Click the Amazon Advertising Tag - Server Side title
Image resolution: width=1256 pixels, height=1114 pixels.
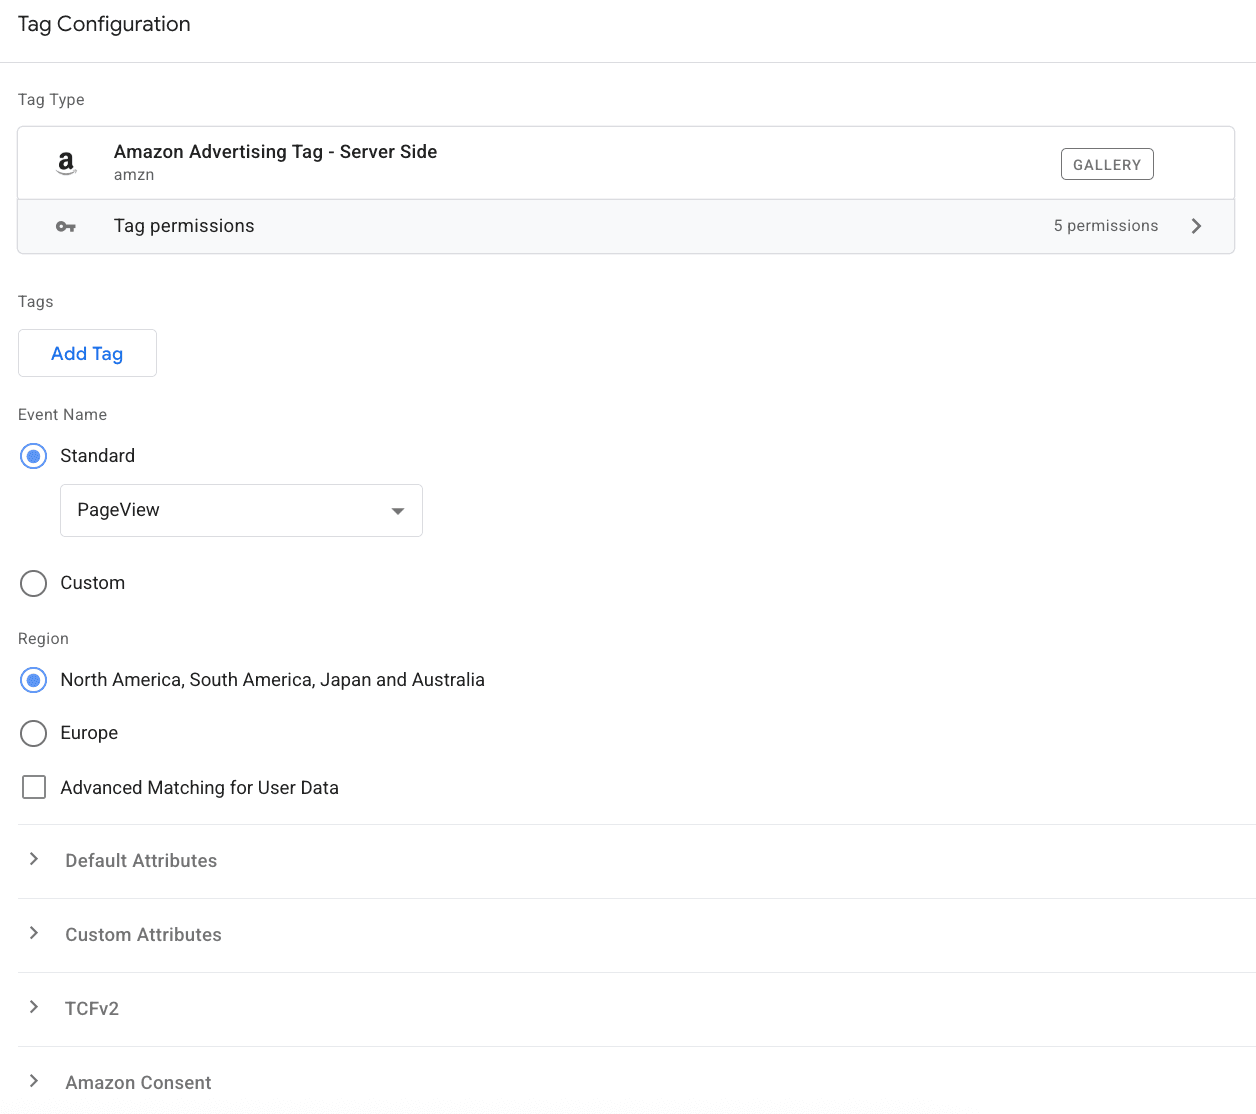(x=275, y=152)
